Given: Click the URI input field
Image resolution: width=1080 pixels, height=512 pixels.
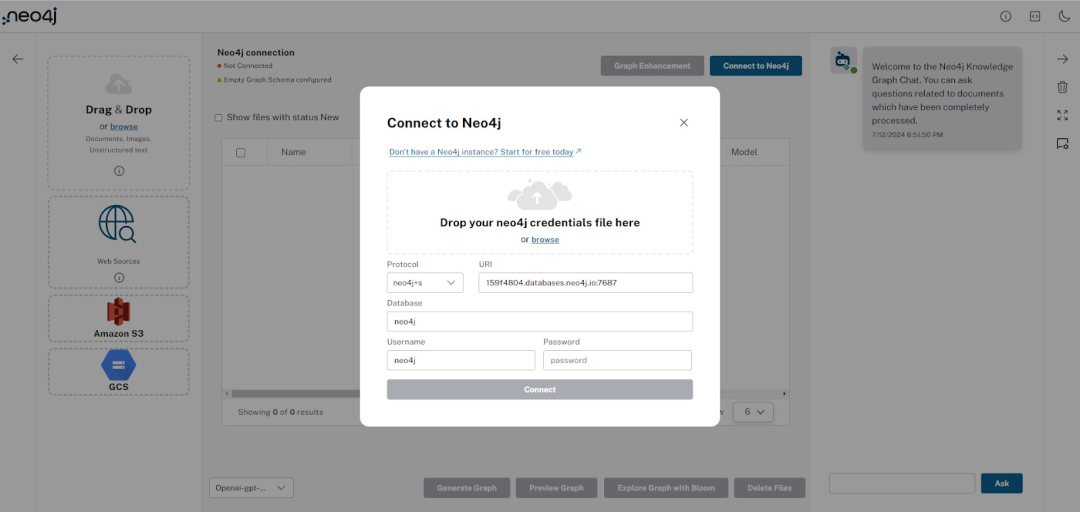Looking at the screenshot, I should coord(585,283).
